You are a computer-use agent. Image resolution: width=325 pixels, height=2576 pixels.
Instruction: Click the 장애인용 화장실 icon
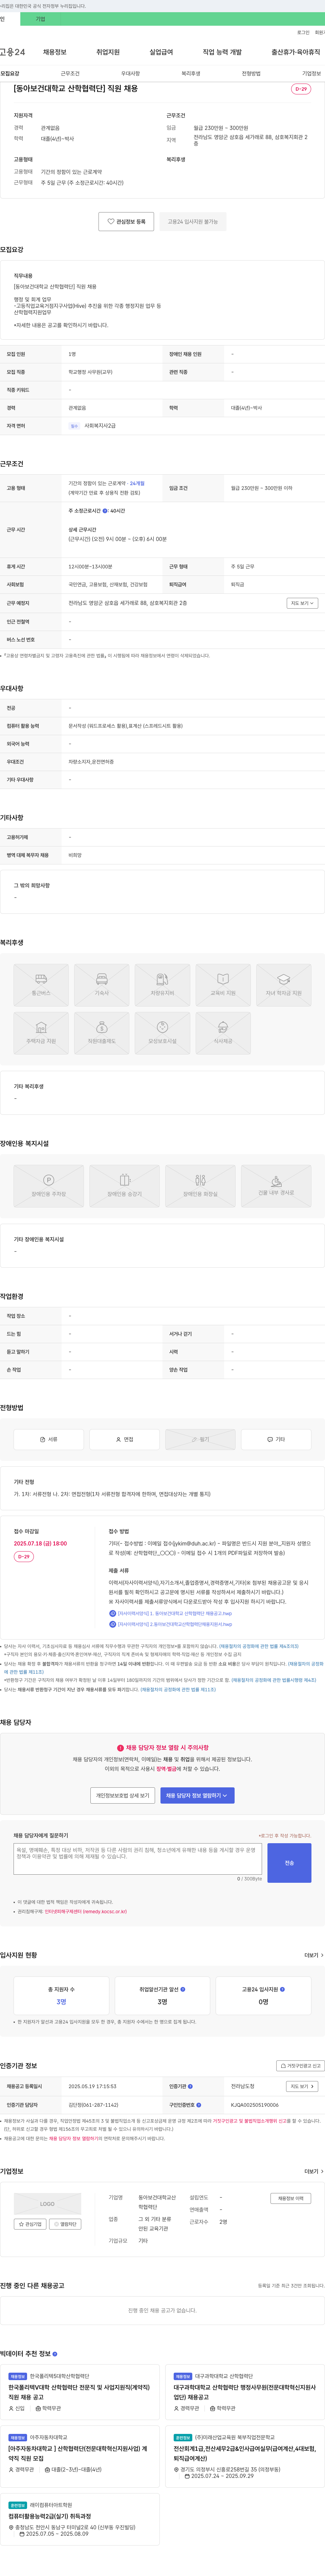200,1186
